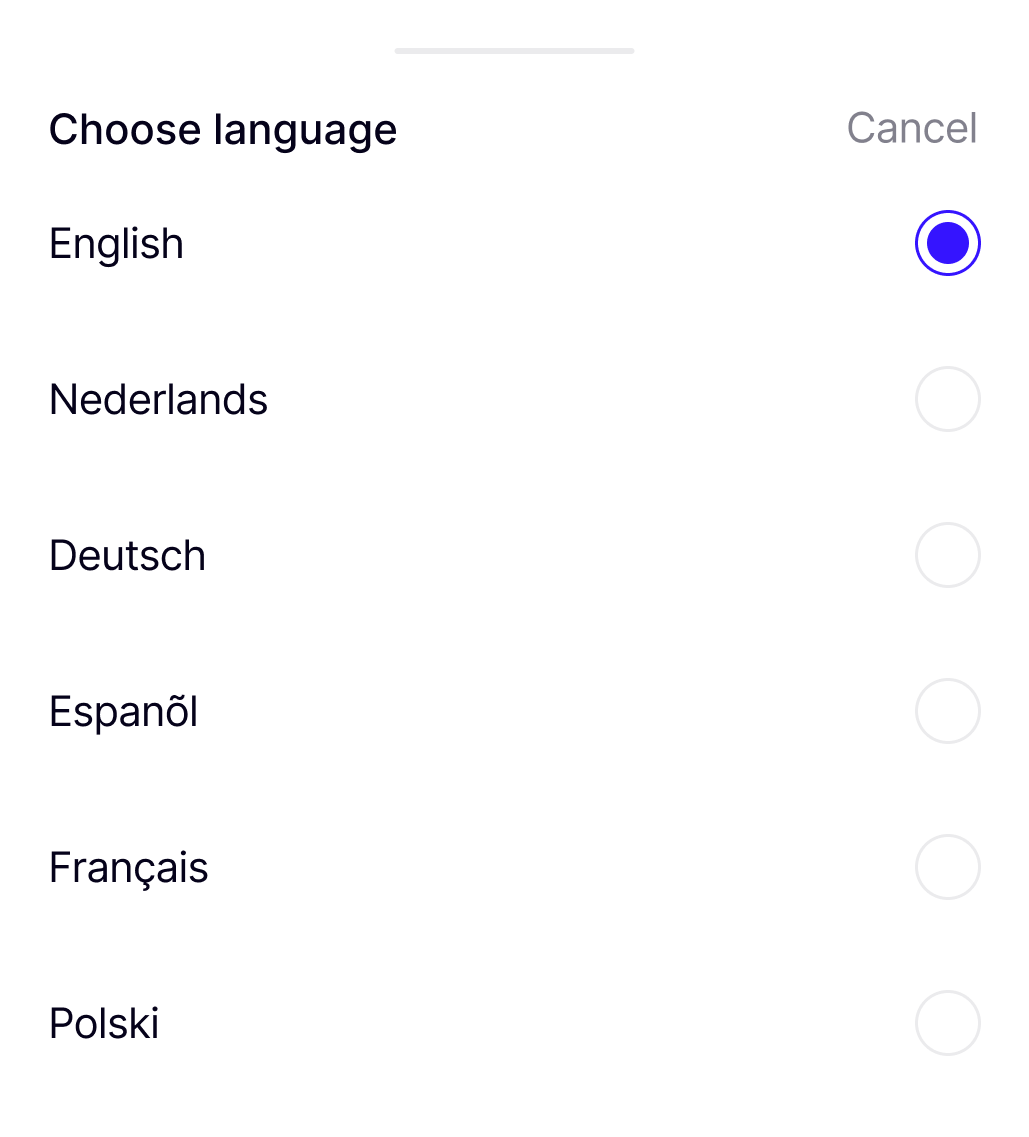Select the English radio button
Screen dimensions: 1029x1137
(947, 243)
